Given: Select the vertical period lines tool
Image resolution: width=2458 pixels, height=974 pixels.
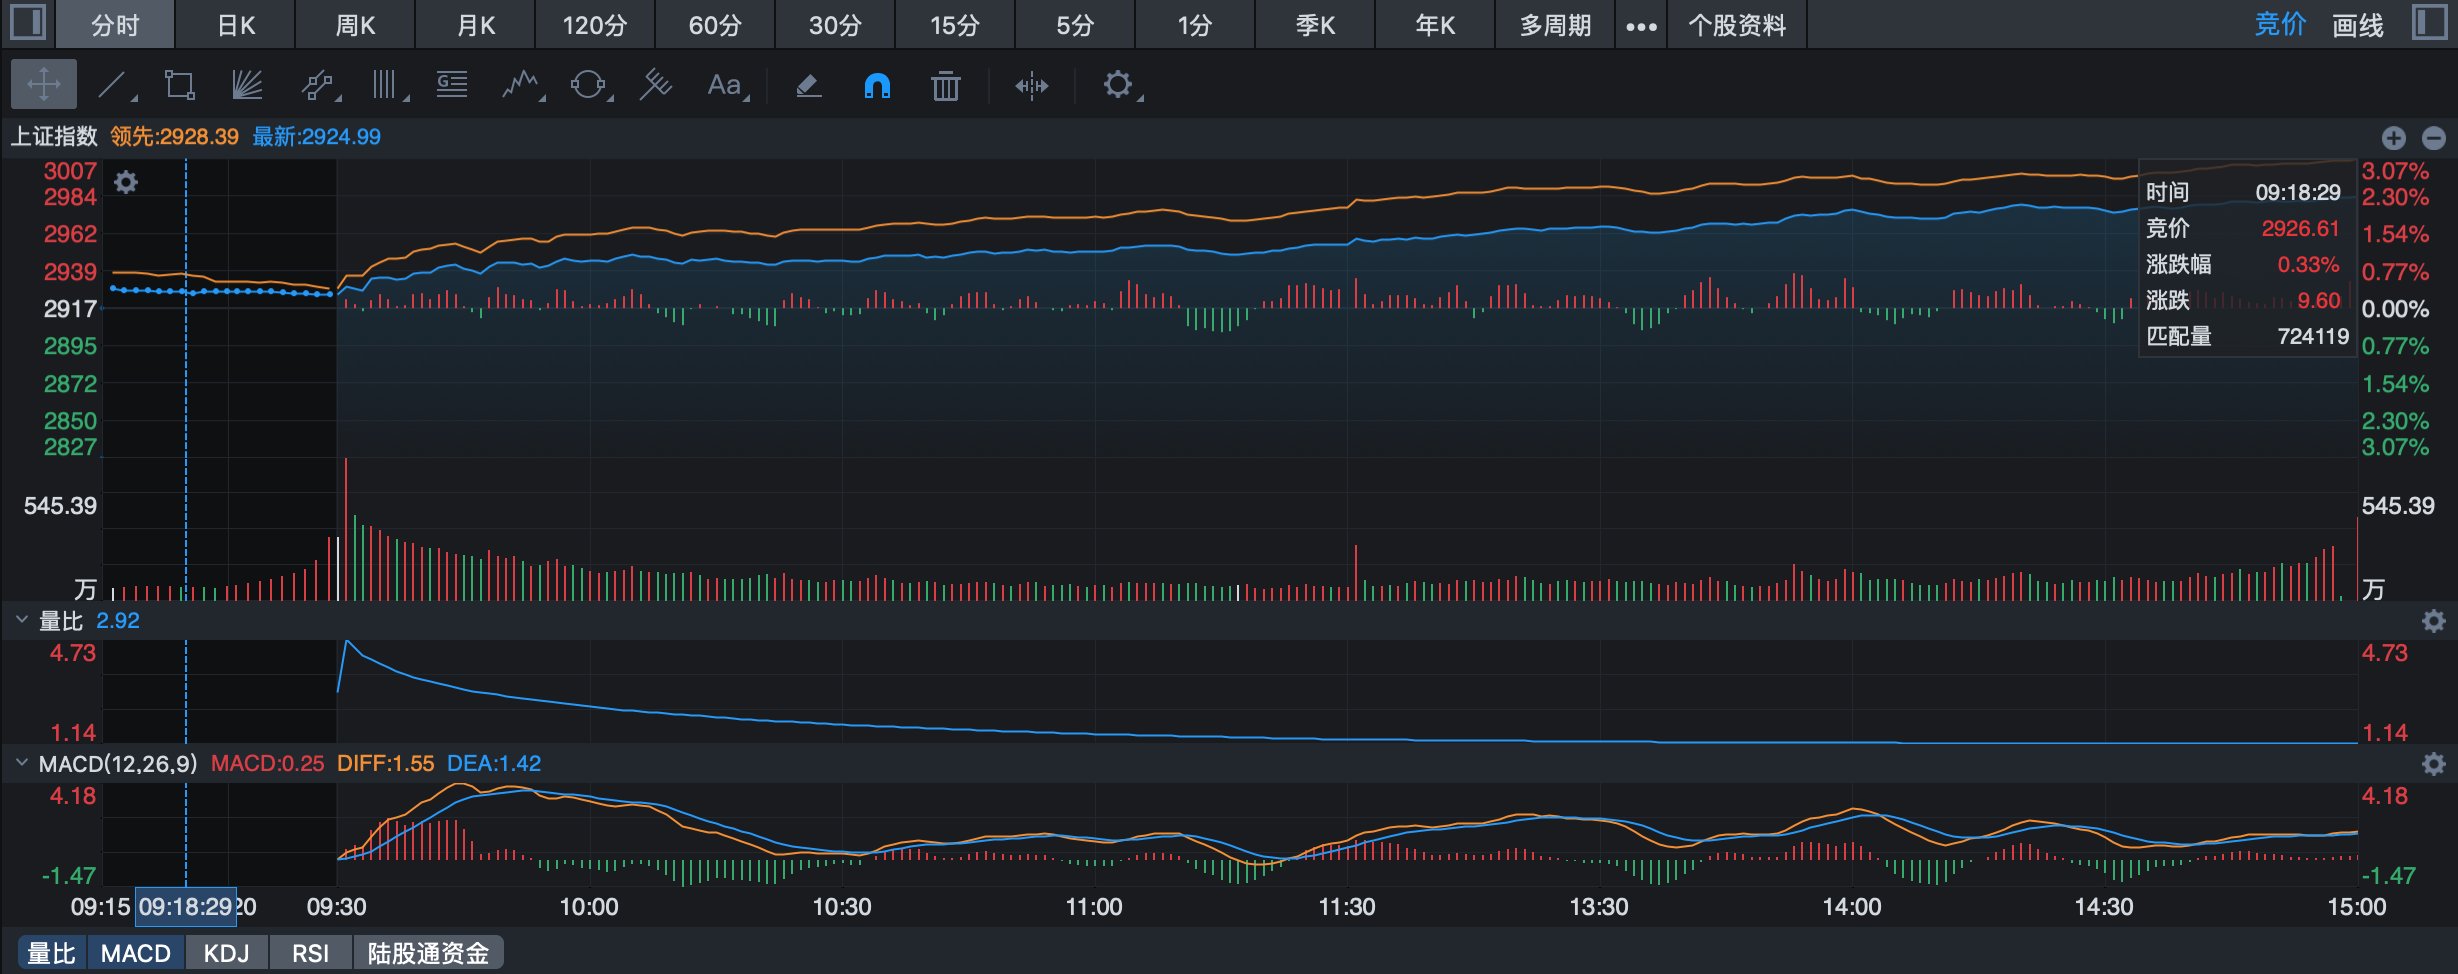Looking at the screenshot, I should coord(384,85).
